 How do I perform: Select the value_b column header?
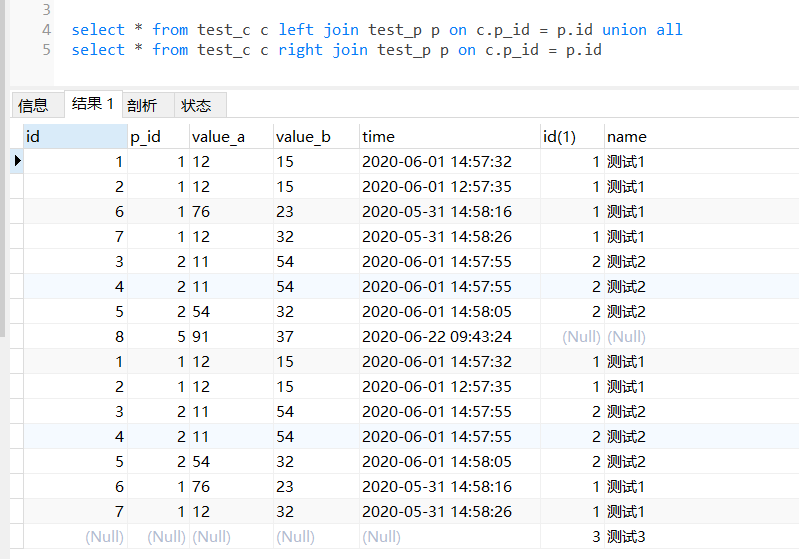pyautogui.click(x=316, y=137)
